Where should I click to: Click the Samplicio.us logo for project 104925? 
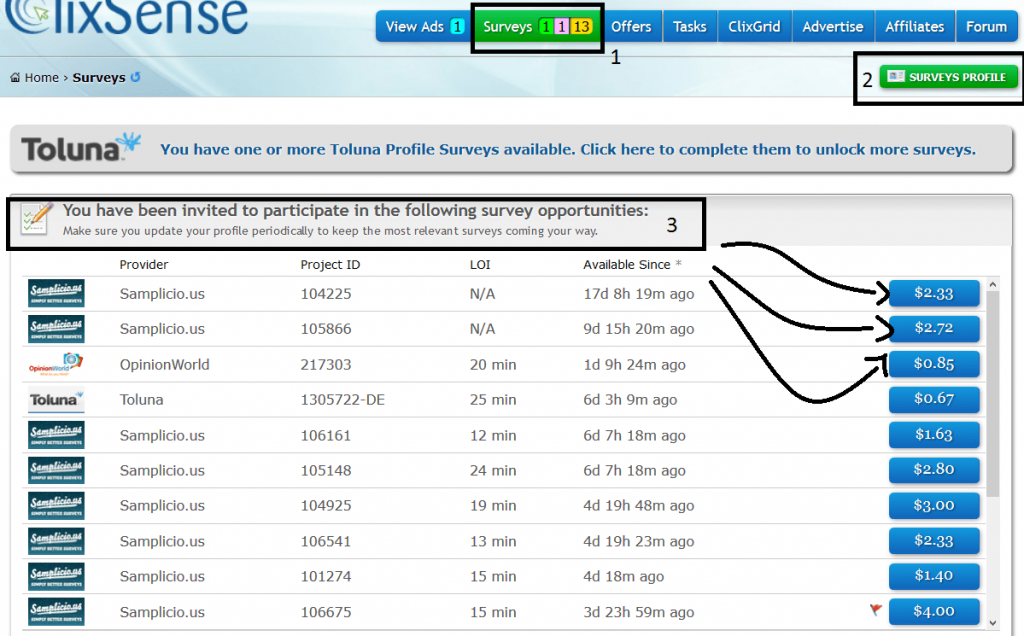point(56,505)
